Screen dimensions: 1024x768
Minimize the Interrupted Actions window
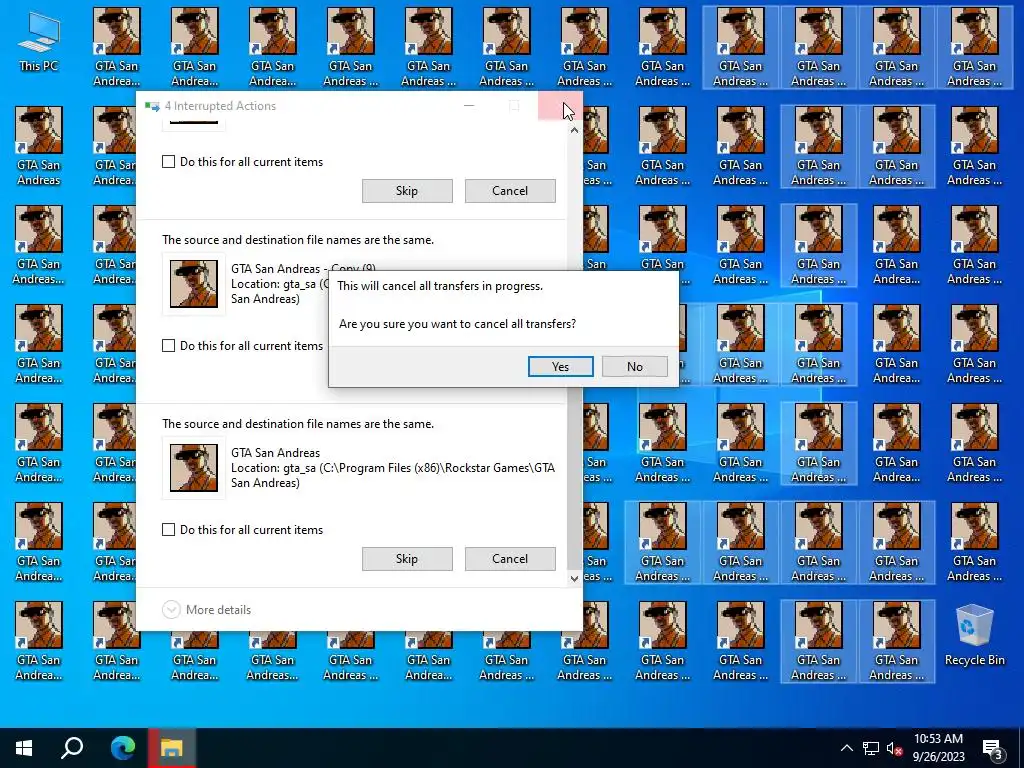click(469, 106)
